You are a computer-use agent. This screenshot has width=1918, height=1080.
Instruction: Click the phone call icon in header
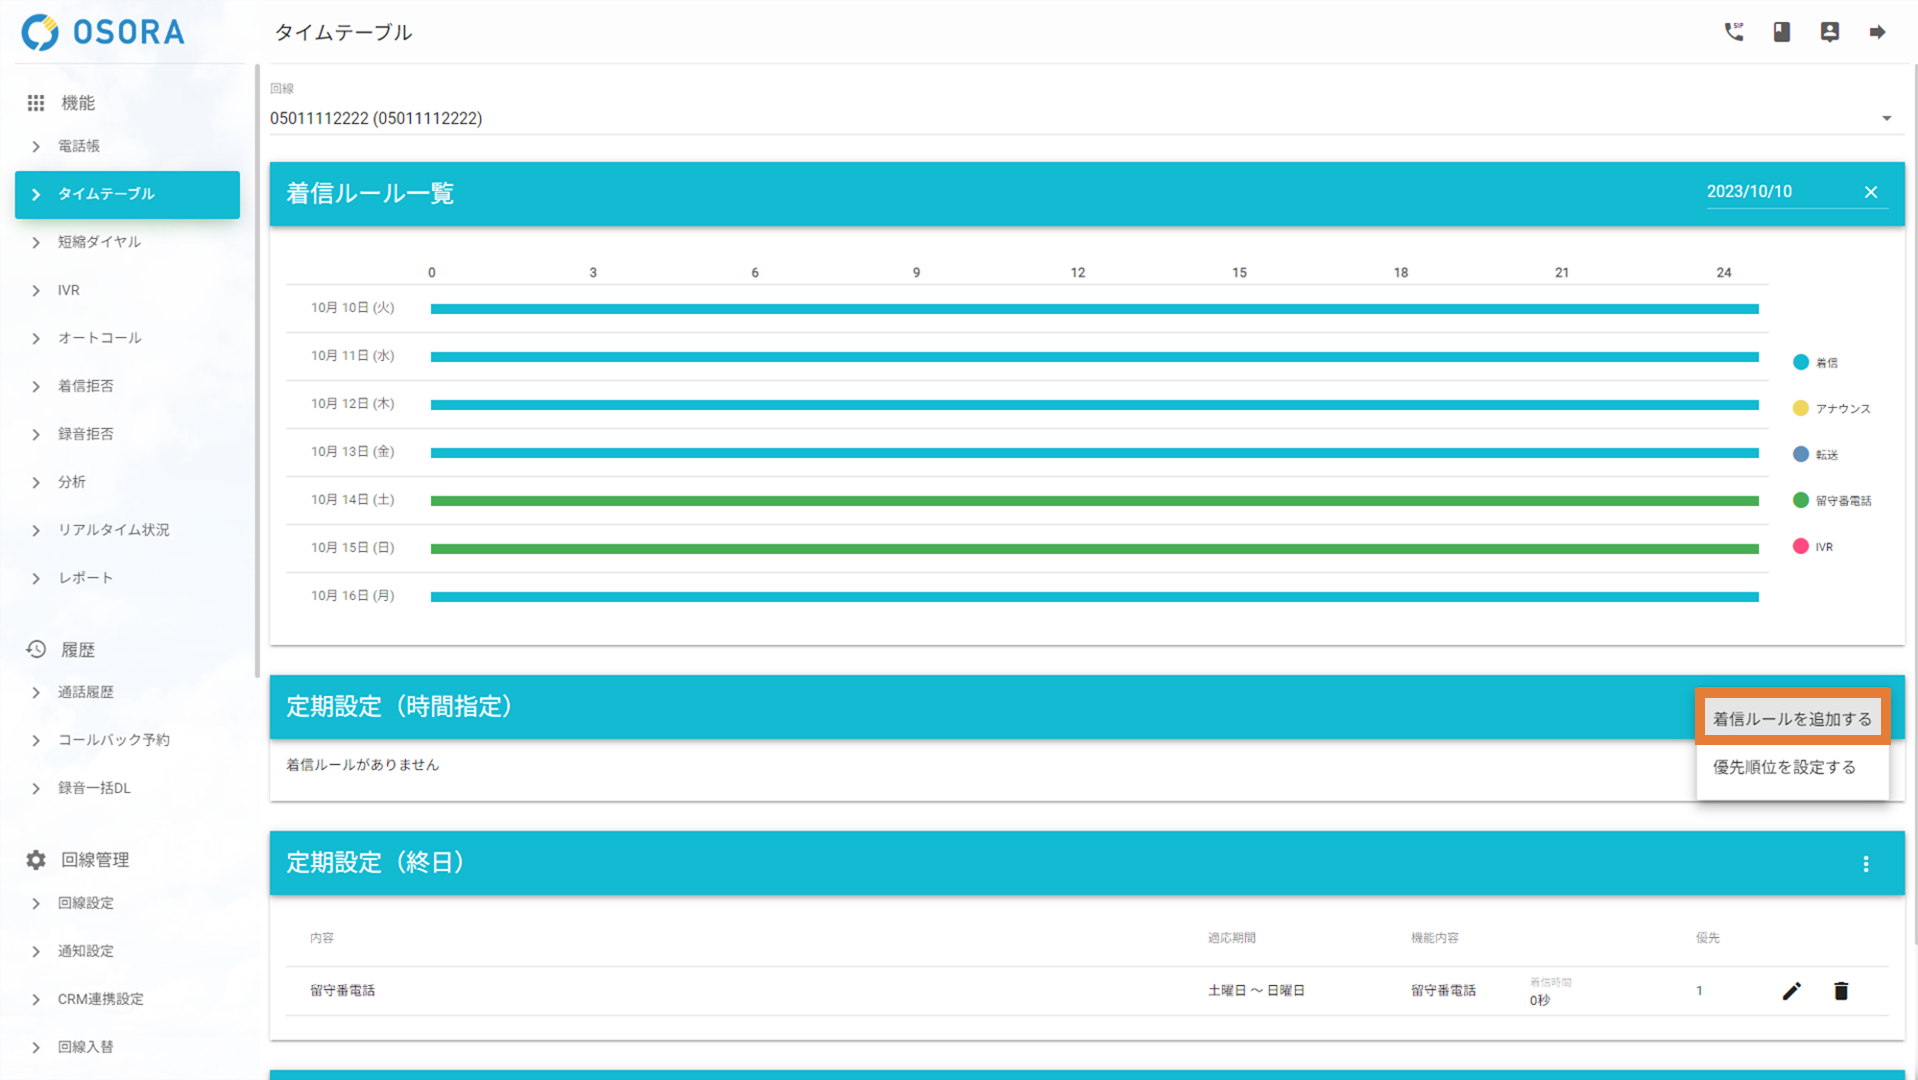1733,32
